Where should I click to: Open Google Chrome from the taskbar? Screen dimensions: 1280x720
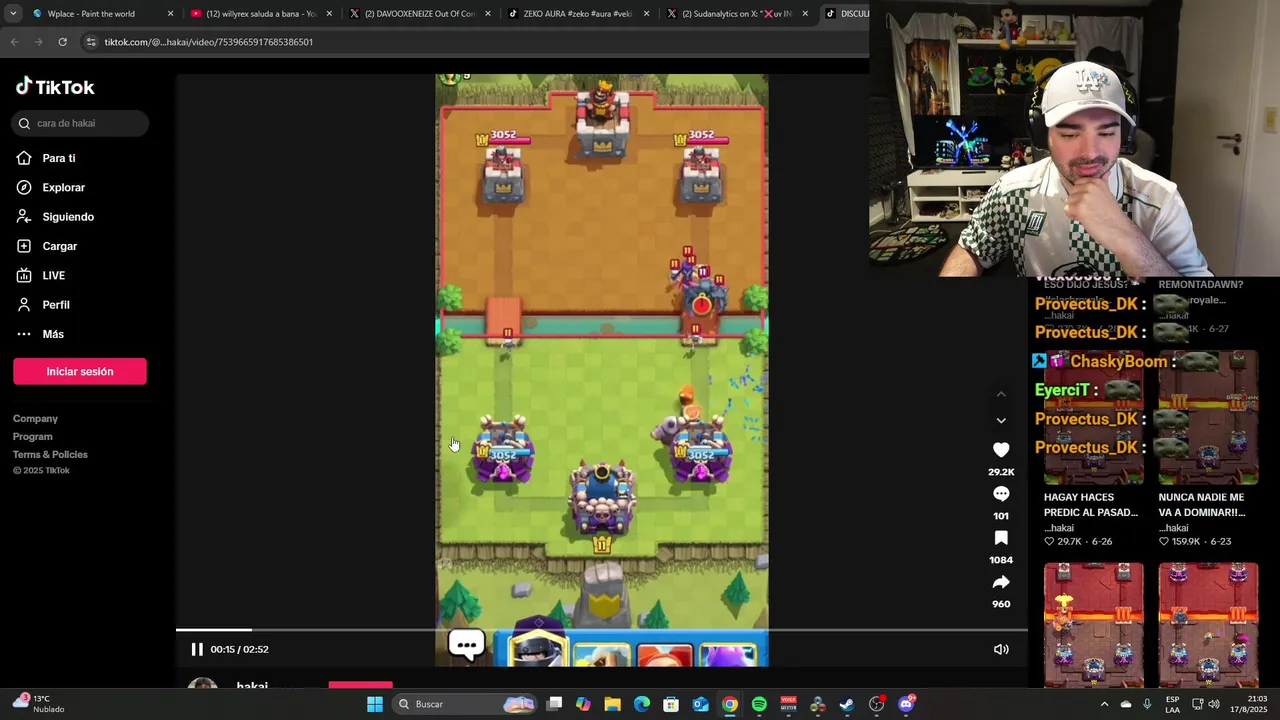click(730, 704)
